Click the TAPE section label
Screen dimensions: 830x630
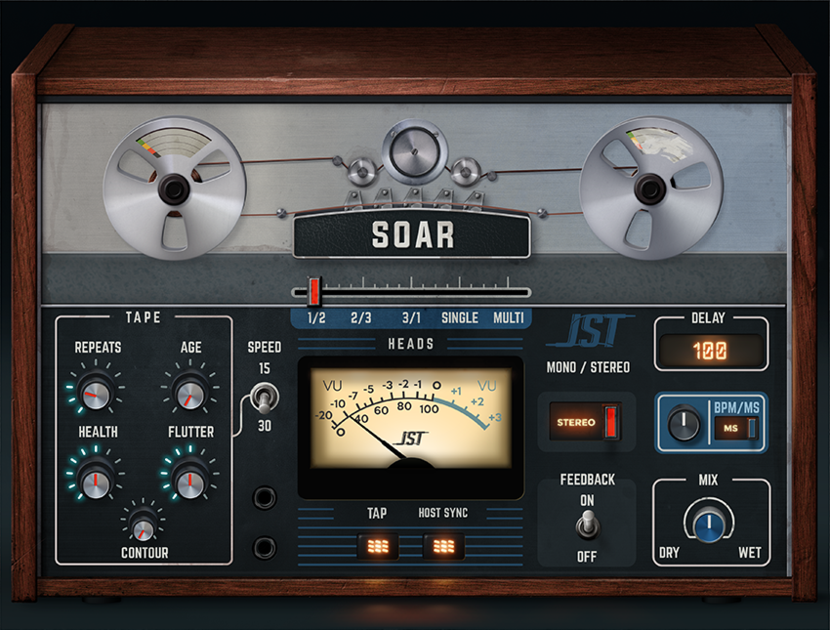[x=143, y=318]
